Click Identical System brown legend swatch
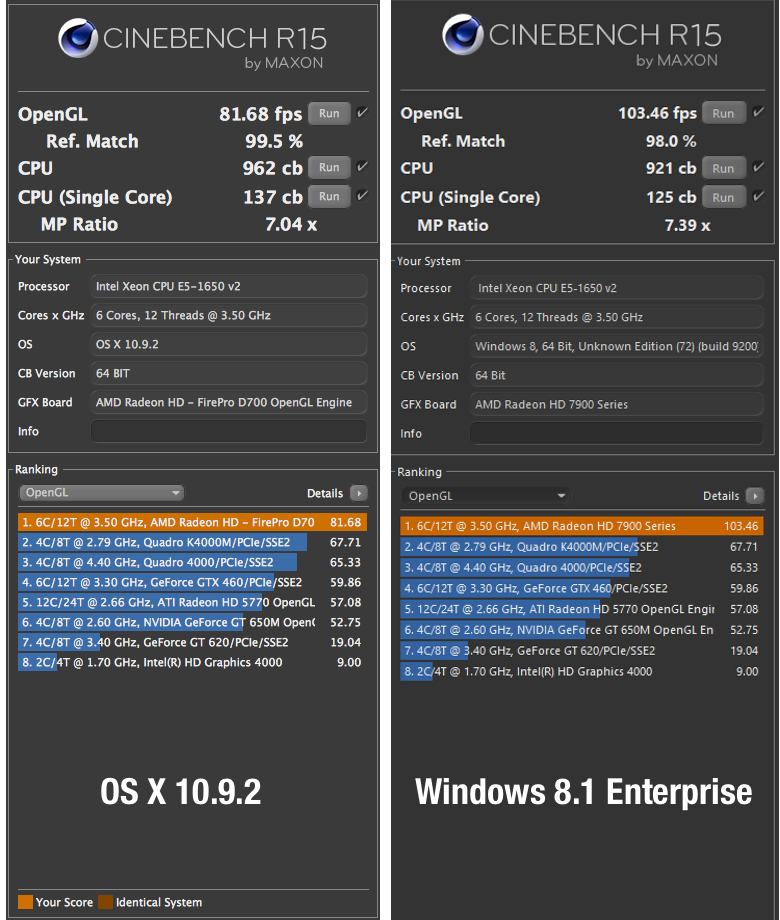 (106, 902)
